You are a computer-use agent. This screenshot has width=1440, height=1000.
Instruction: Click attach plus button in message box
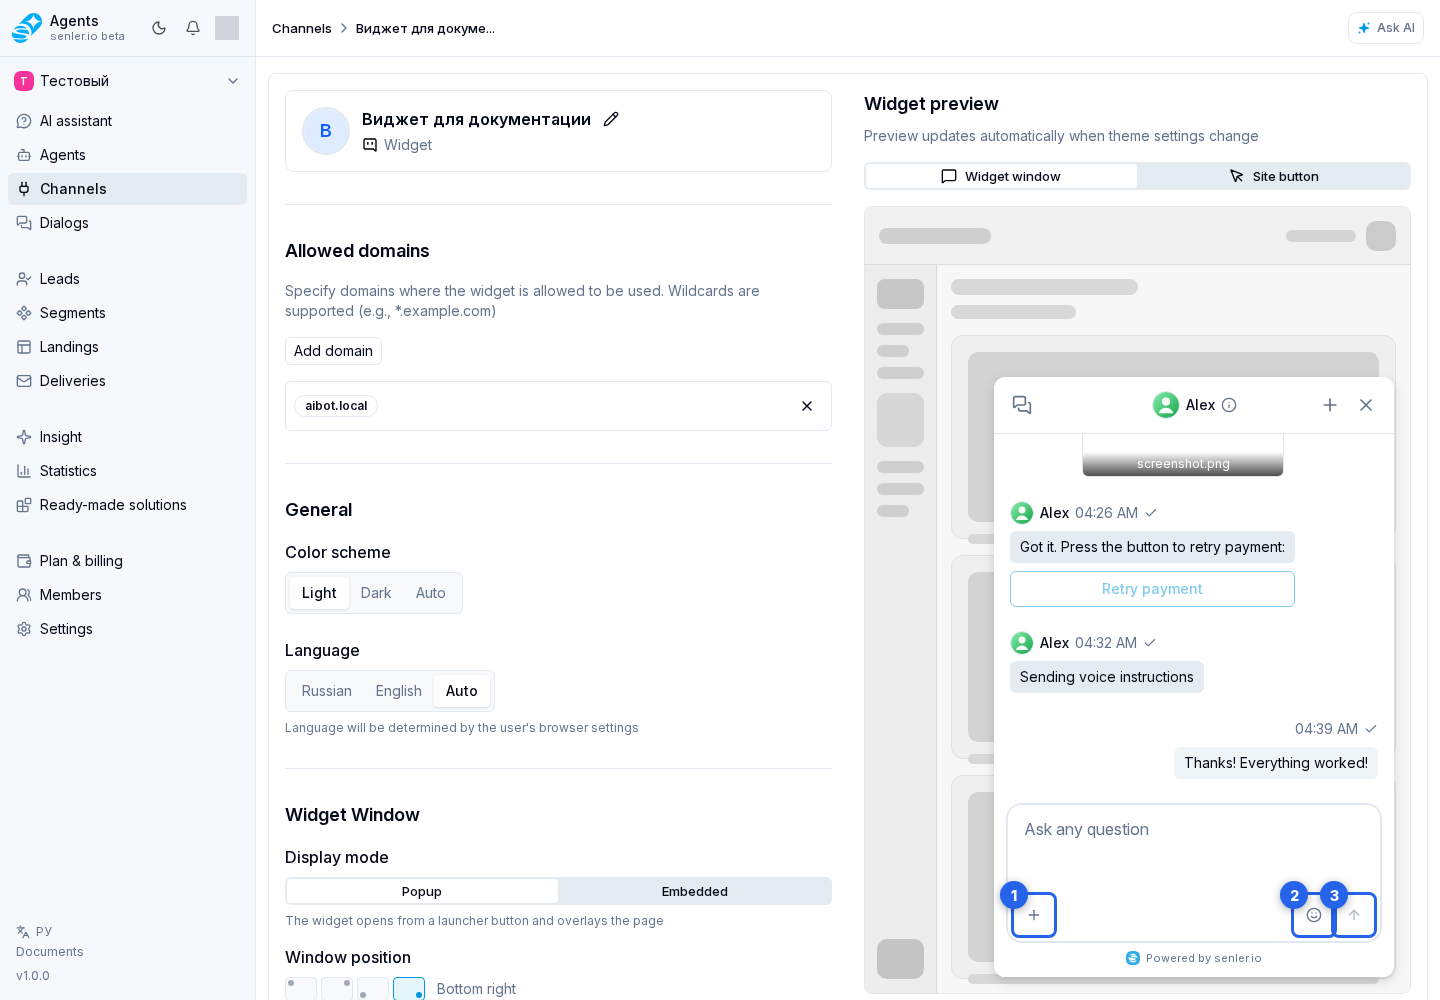tap(1034, 915)
